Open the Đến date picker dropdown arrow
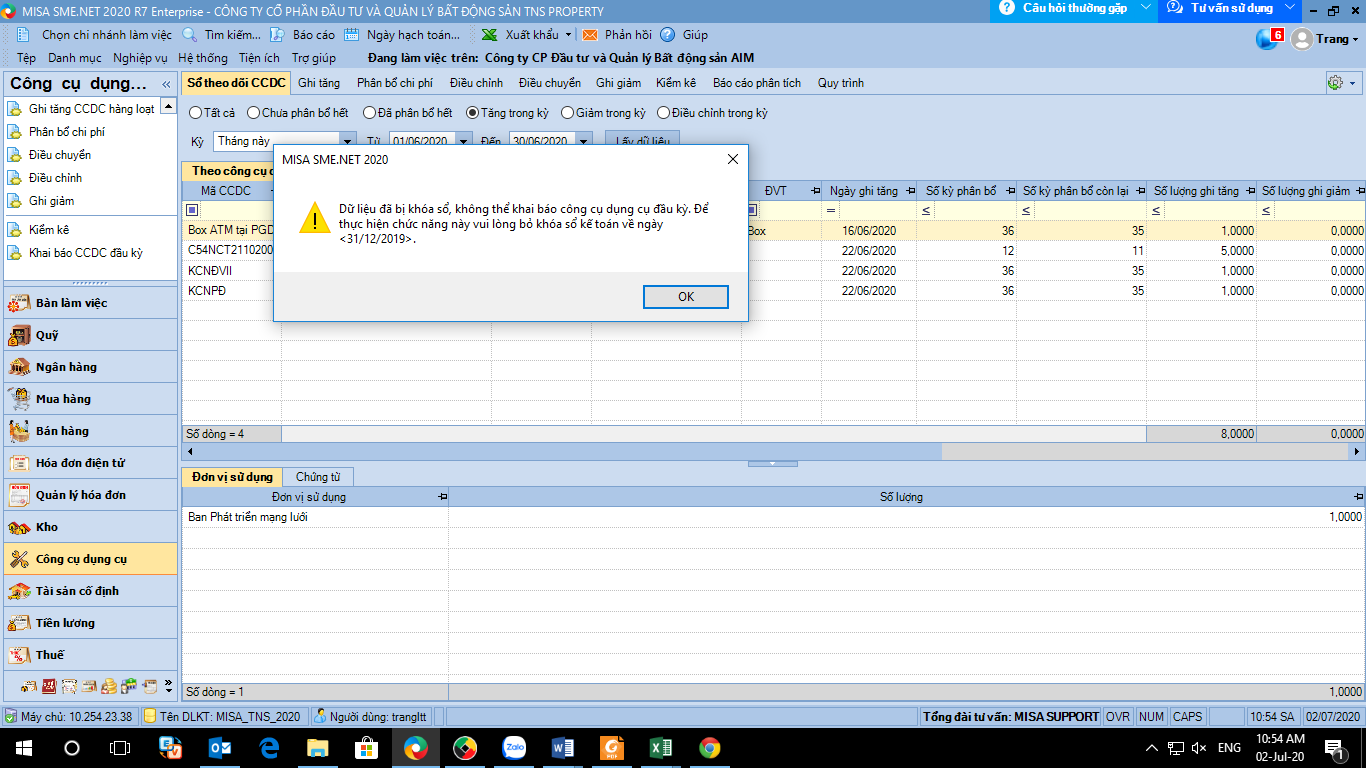Screen dimensions: 1366x768 pos(584,141)
